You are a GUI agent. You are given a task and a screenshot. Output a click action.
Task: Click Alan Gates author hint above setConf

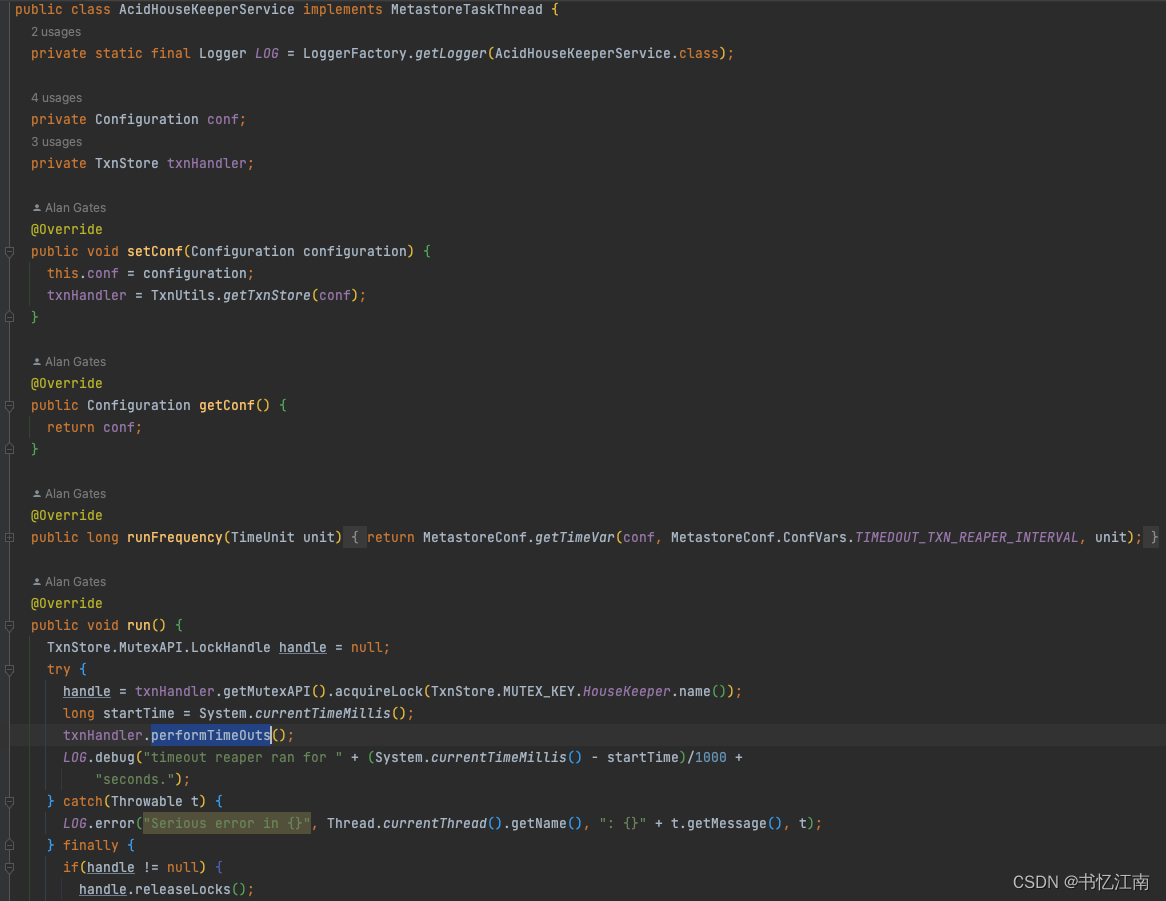coord(75,208)
